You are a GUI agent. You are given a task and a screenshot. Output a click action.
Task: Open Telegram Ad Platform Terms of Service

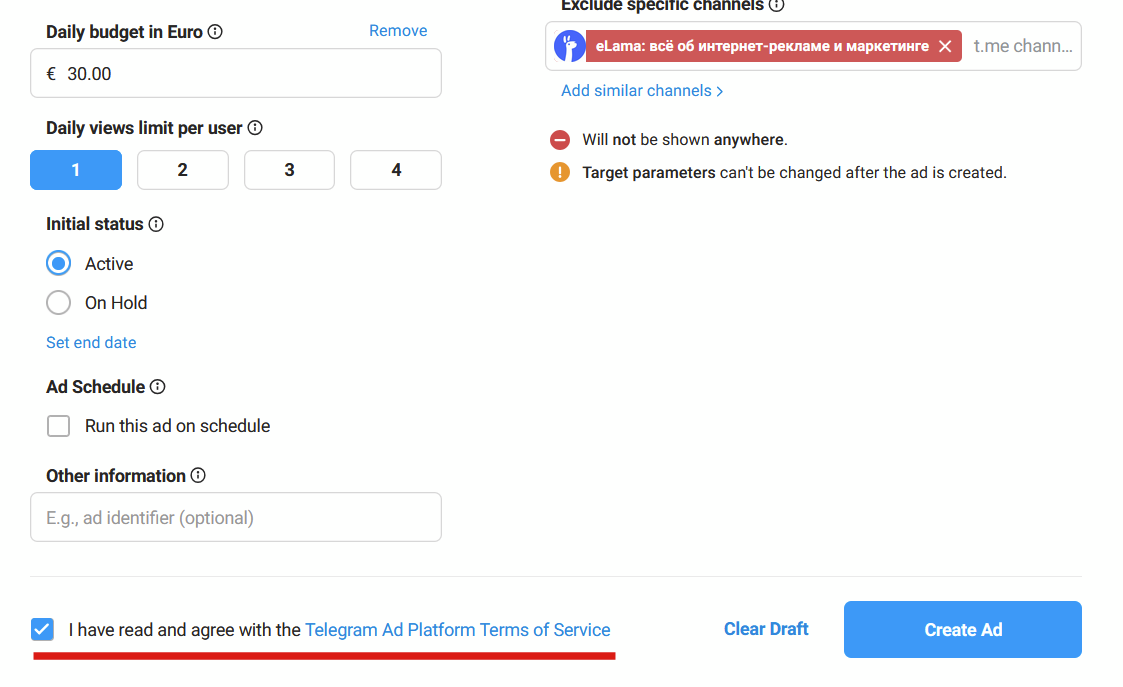click(x=457, y=630)
